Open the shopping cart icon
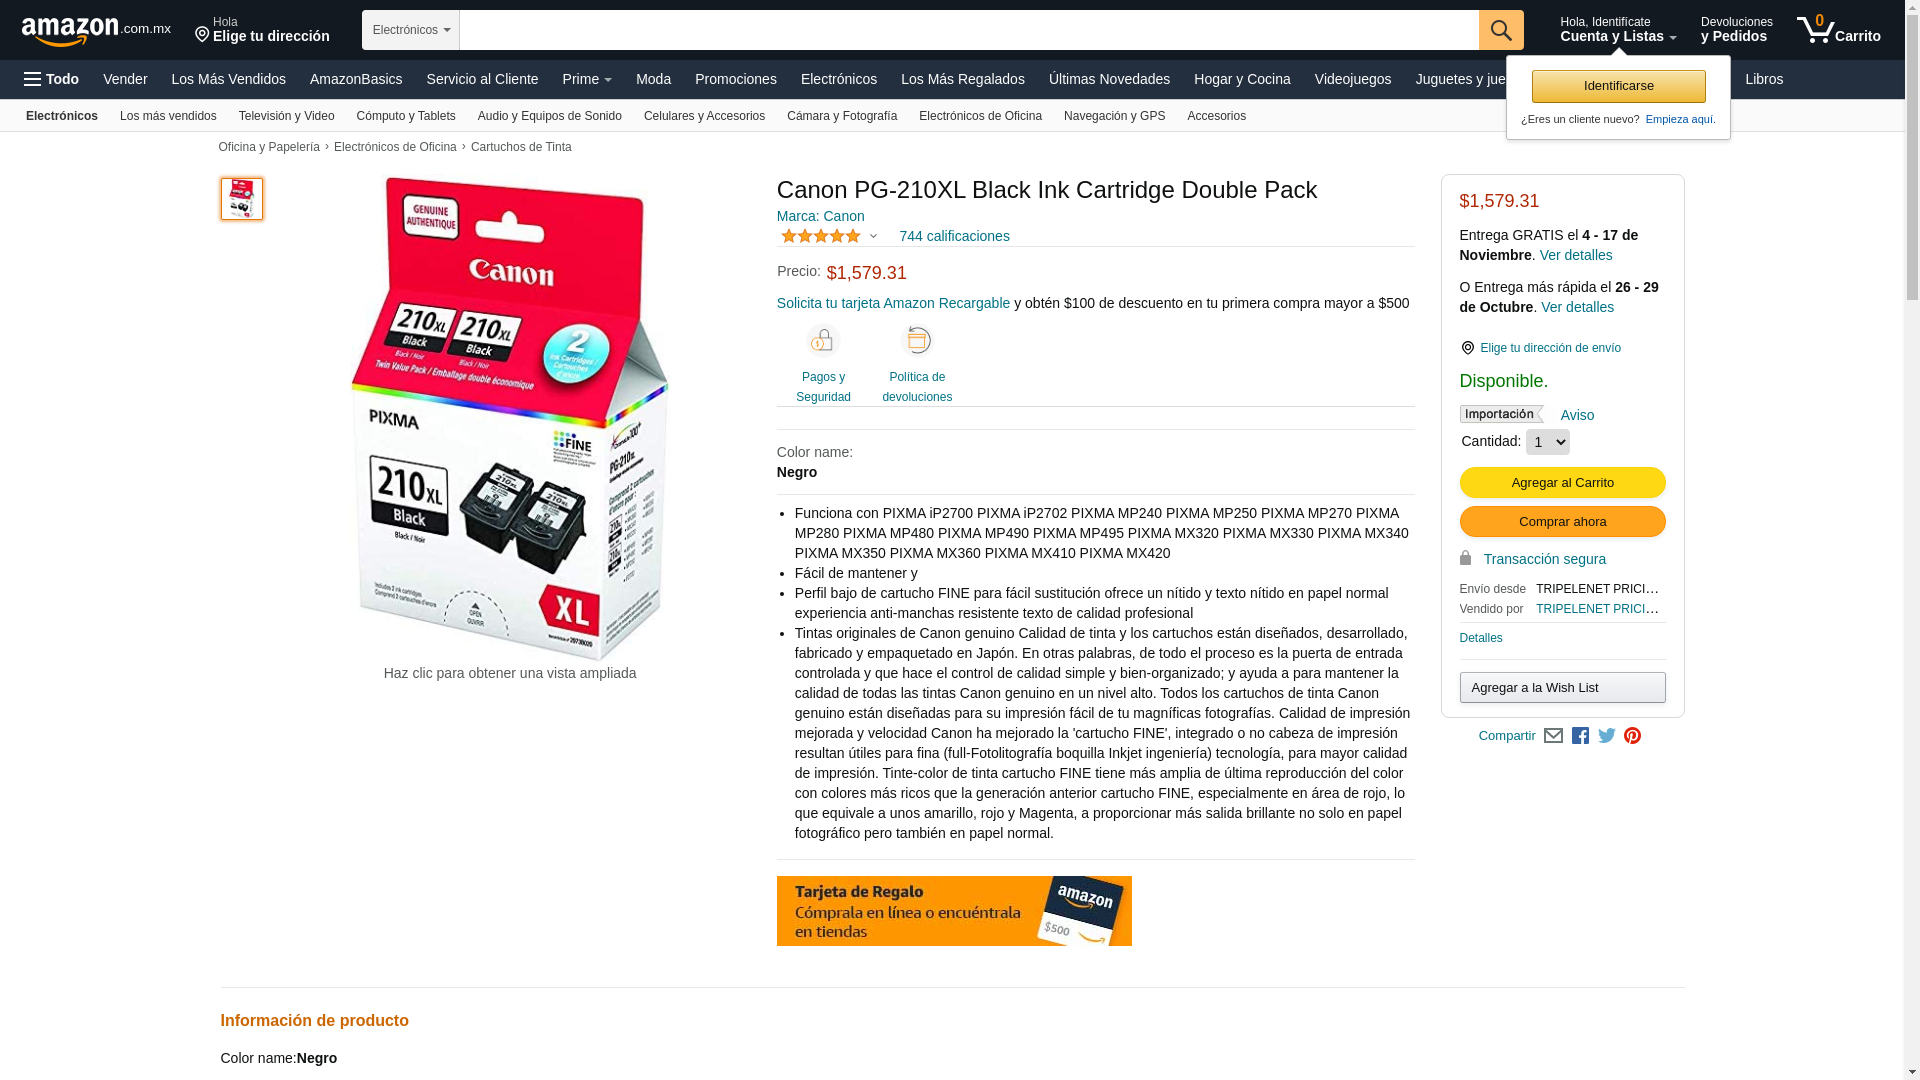Screen dimensions: 1920x1080 (x=1838, y=30)
